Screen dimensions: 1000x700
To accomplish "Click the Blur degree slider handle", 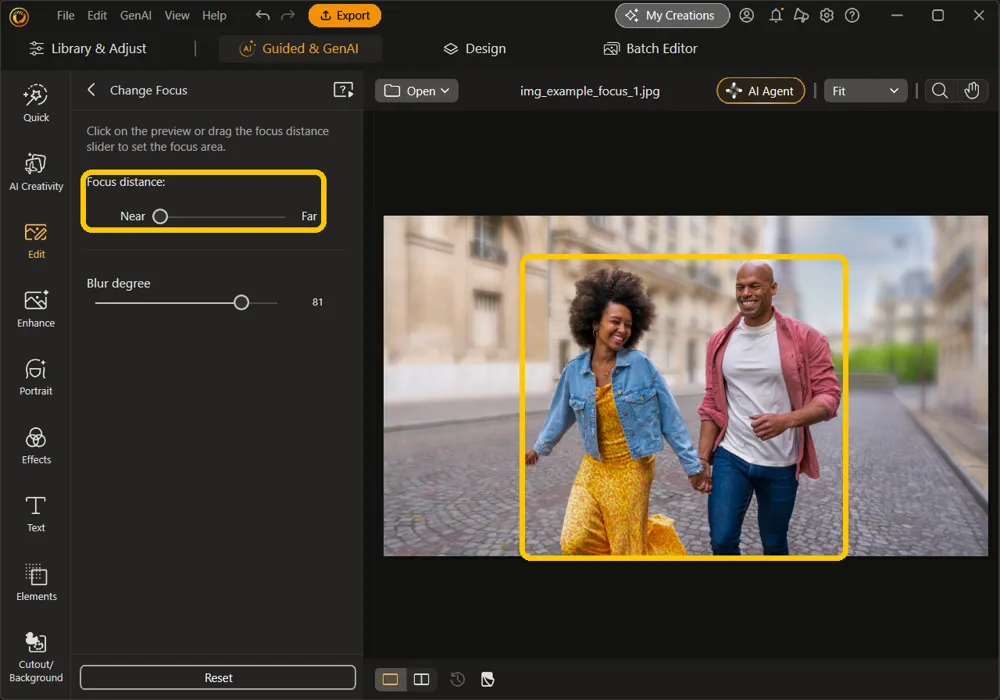I will (241, 302).
